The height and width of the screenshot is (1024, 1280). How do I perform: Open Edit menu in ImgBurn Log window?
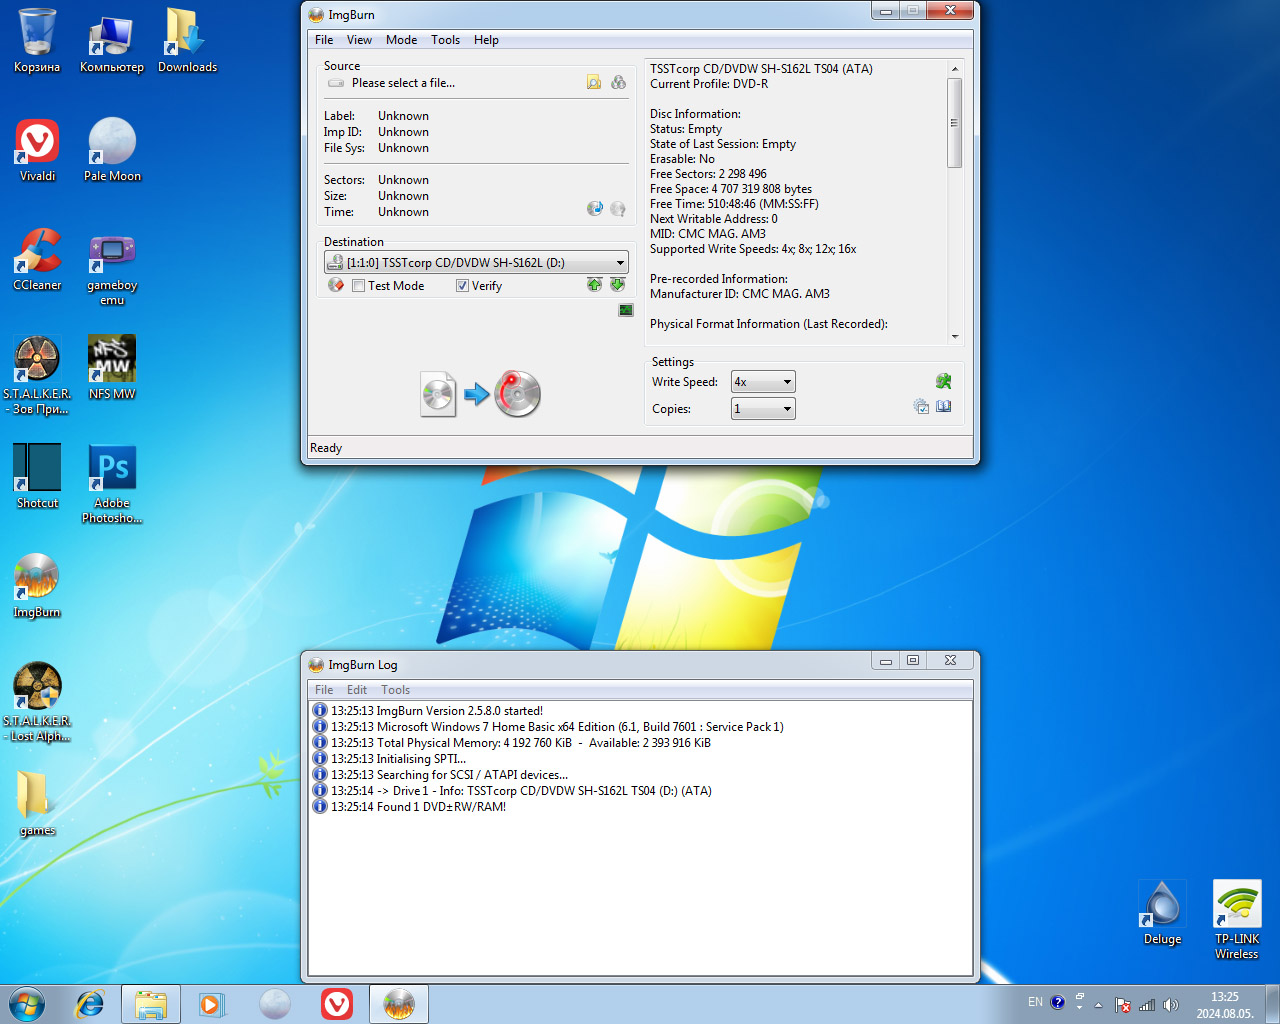pos(357,690)
